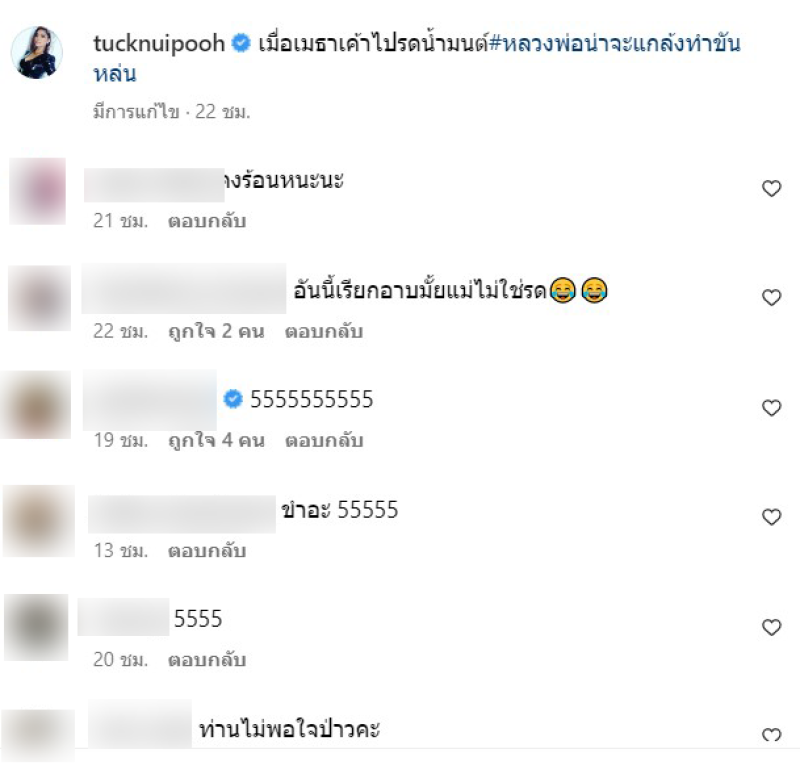View likes ถูกใจ 4 คน
800x774 pixels.
(x=216, y=441)
